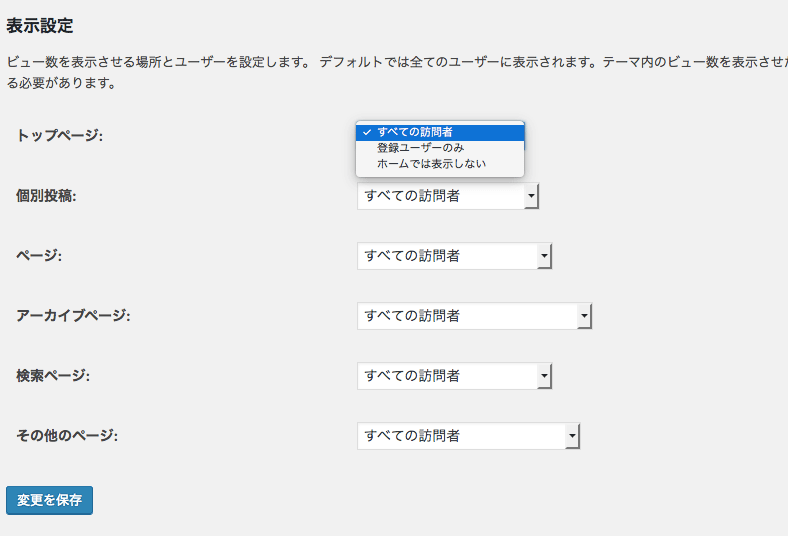The height and width of the screenshot is (536, 788).
Task: Click the 表示設定 heading
Action: click(40, 26)
